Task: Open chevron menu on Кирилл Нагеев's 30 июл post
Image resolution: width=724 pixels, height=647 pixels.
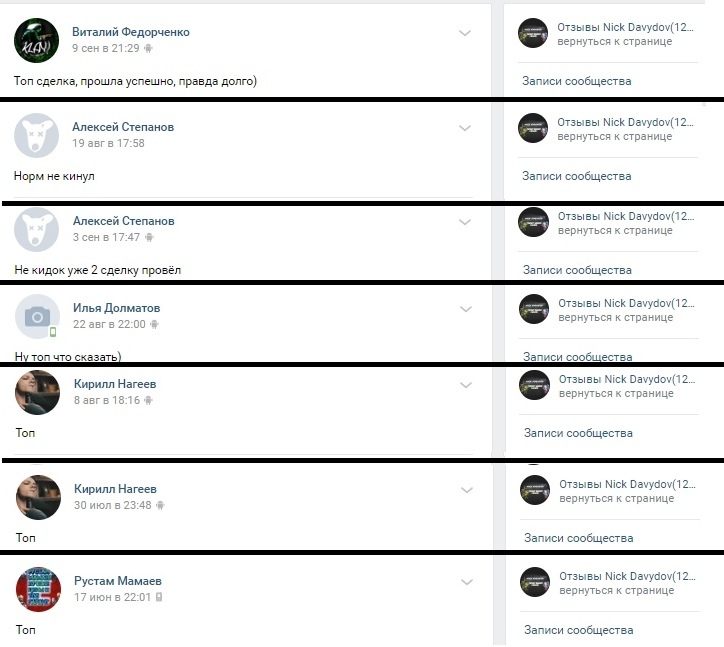Action: pyautogui.click(x=467, y=490)
